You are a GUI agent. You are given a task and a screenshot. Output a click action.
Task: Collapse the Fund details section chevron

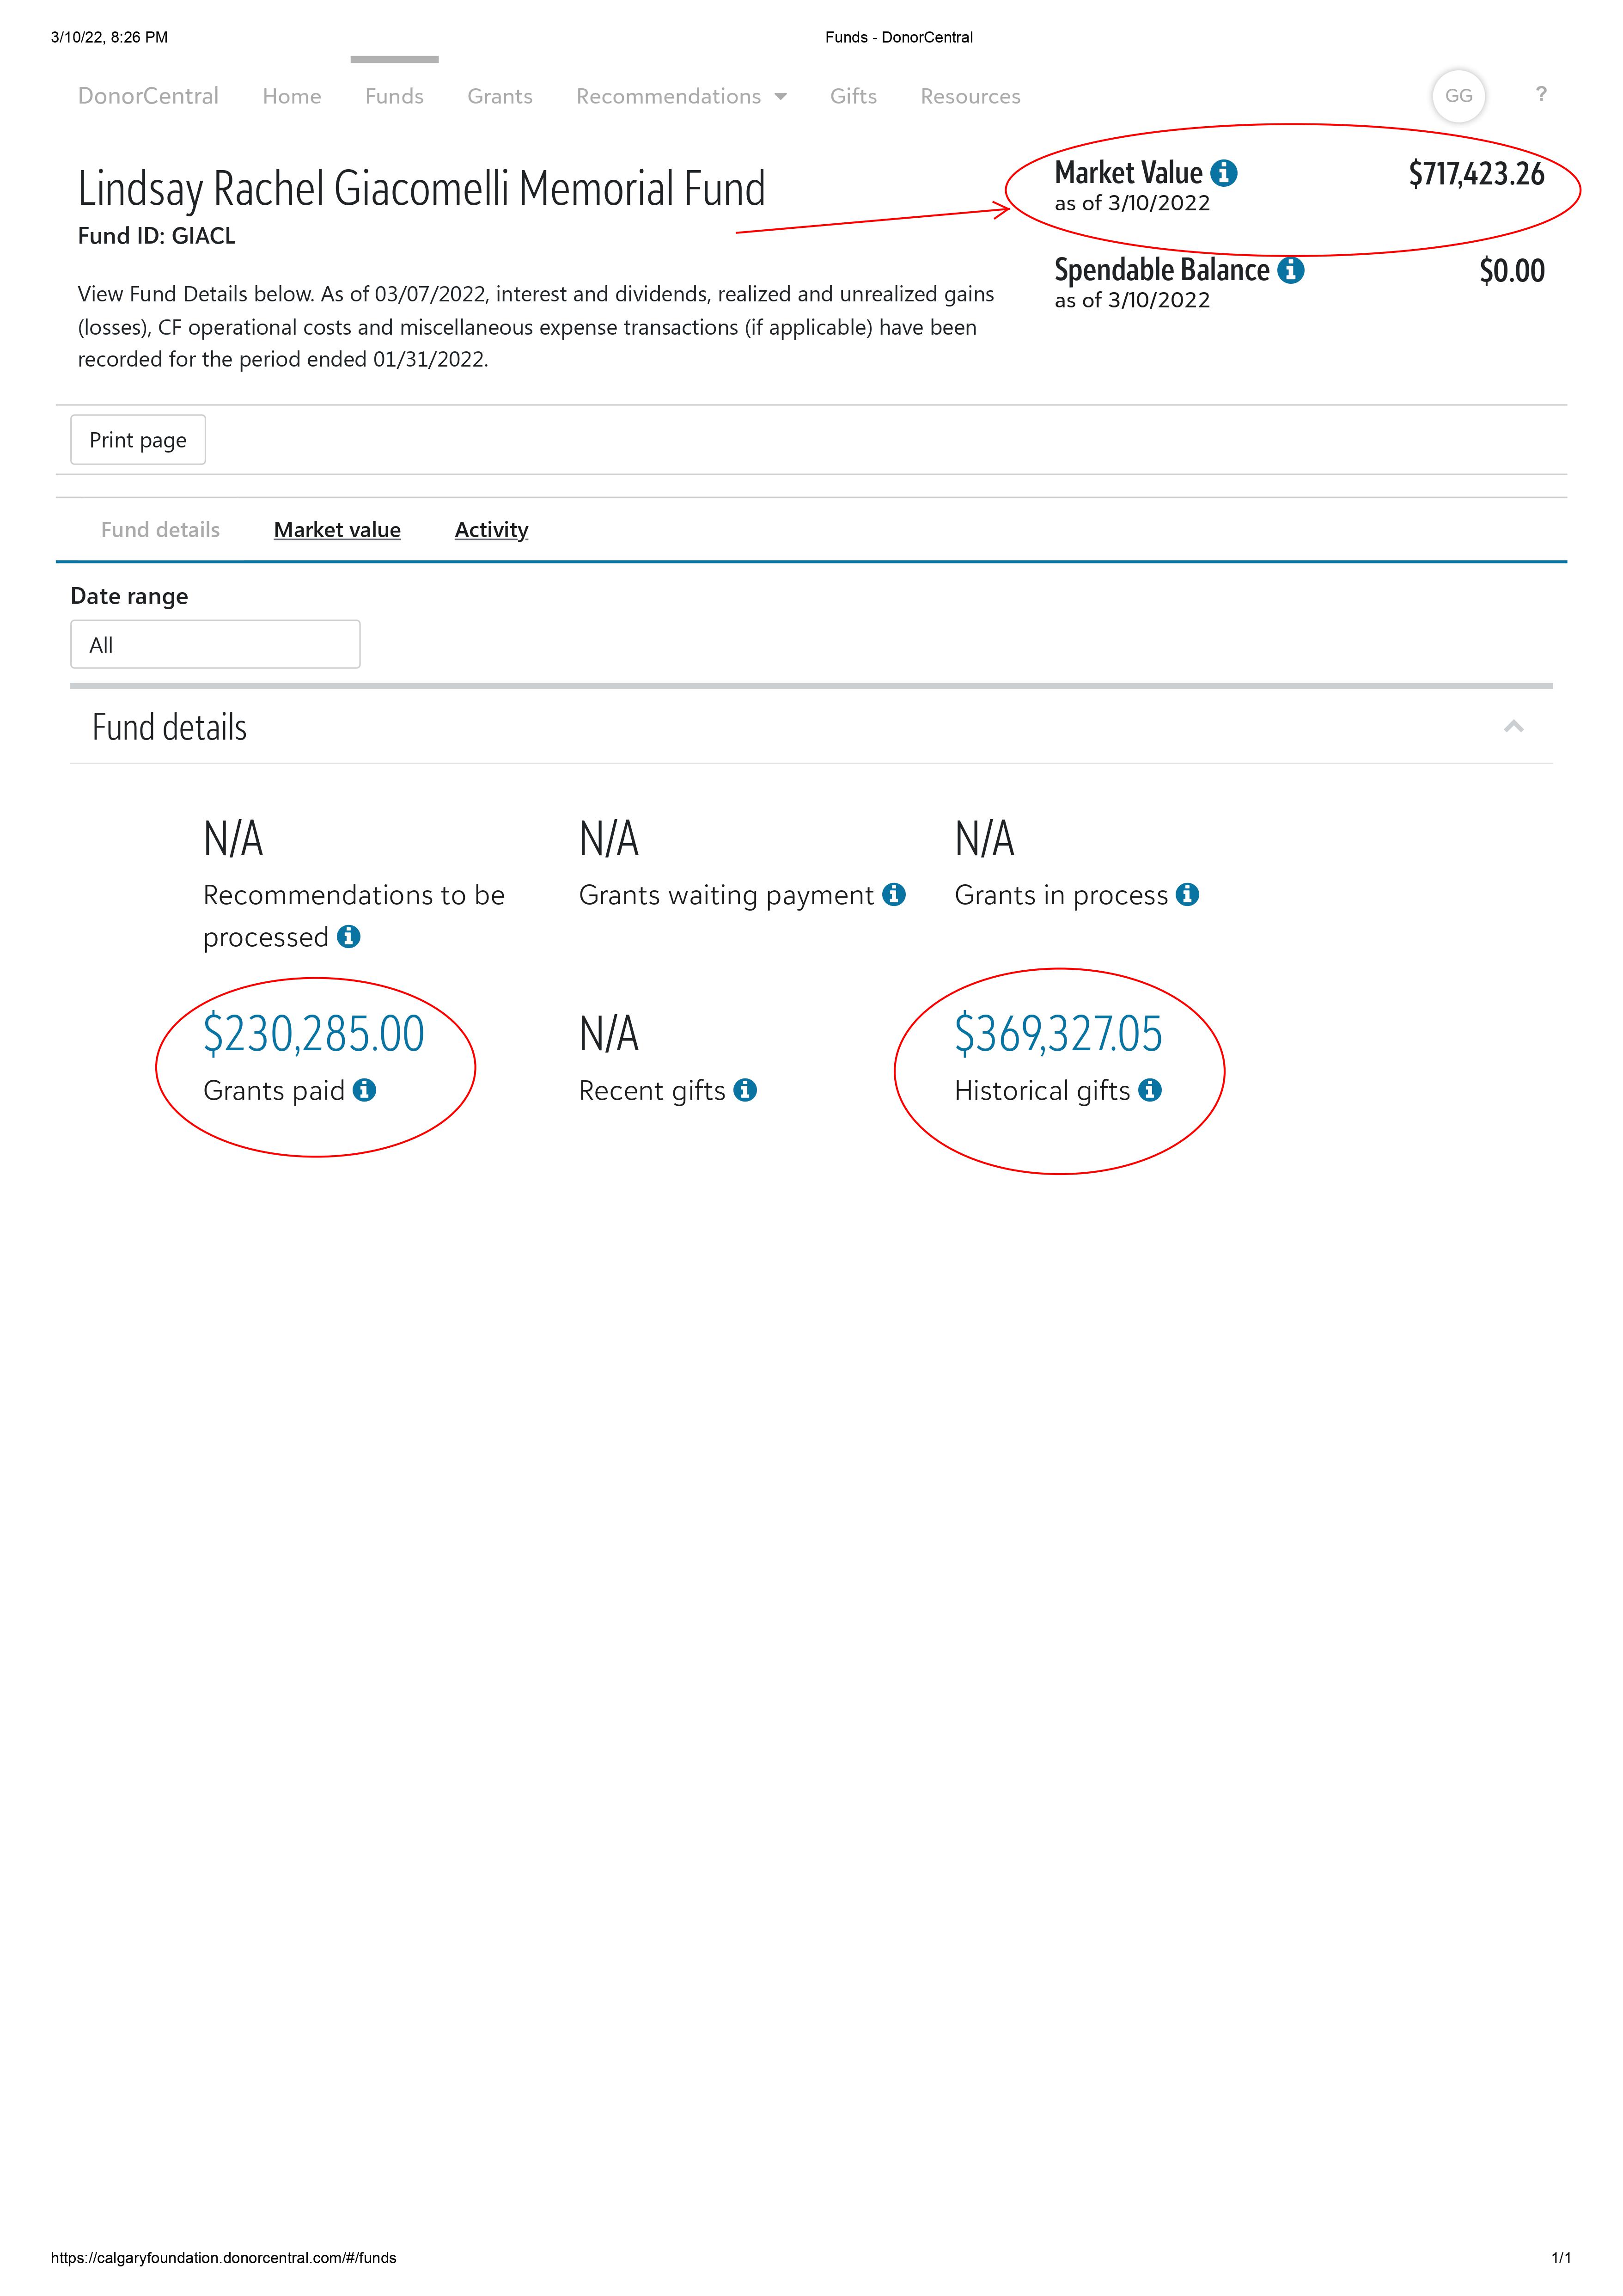tap(1513, 727)
